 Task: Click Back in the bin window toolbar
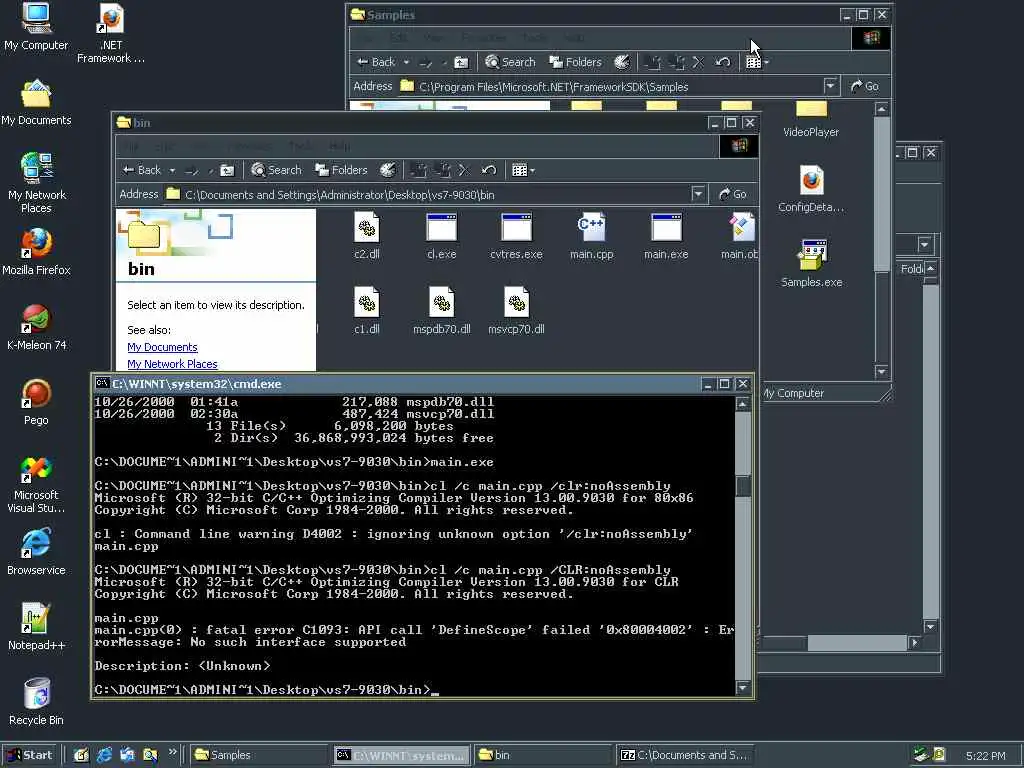(x=142, y=170)
